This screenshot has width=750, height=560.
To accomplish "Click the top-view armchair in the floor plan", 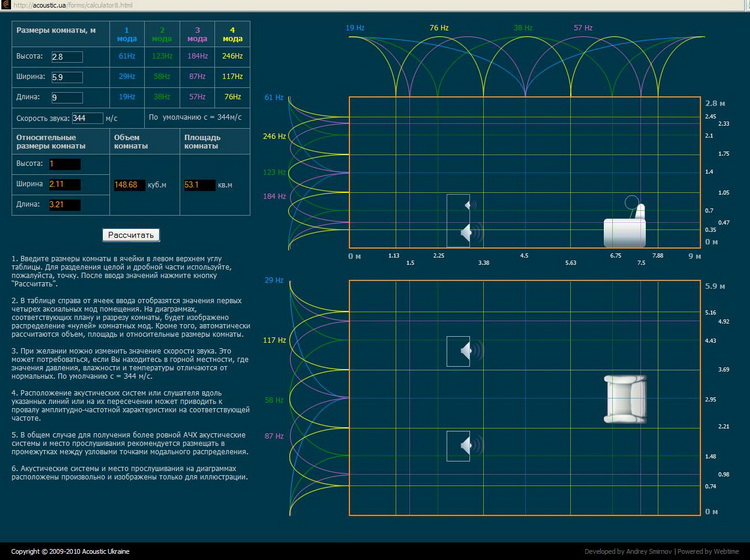I will coord(625,398).
